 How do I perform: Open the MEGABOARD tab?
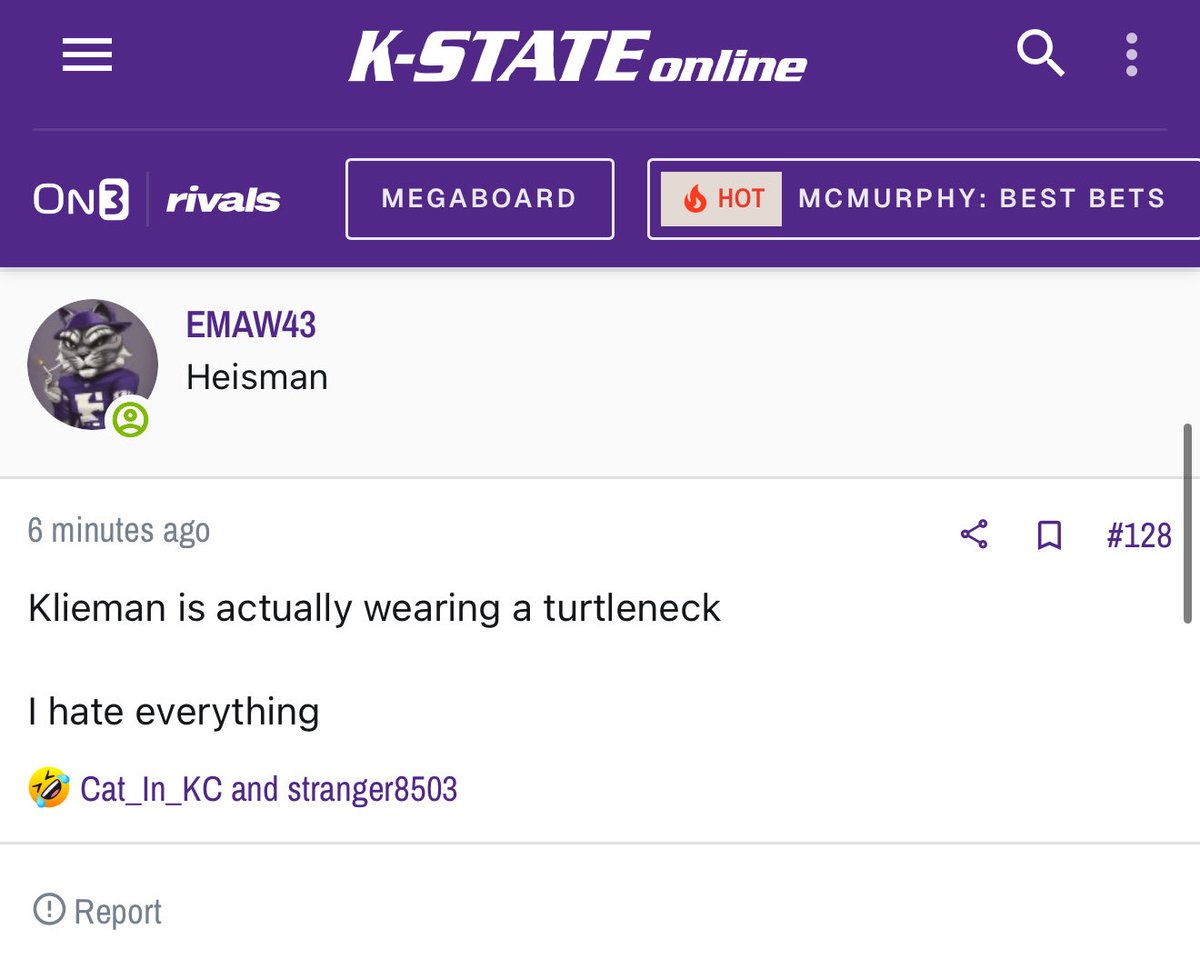point(479,199)
